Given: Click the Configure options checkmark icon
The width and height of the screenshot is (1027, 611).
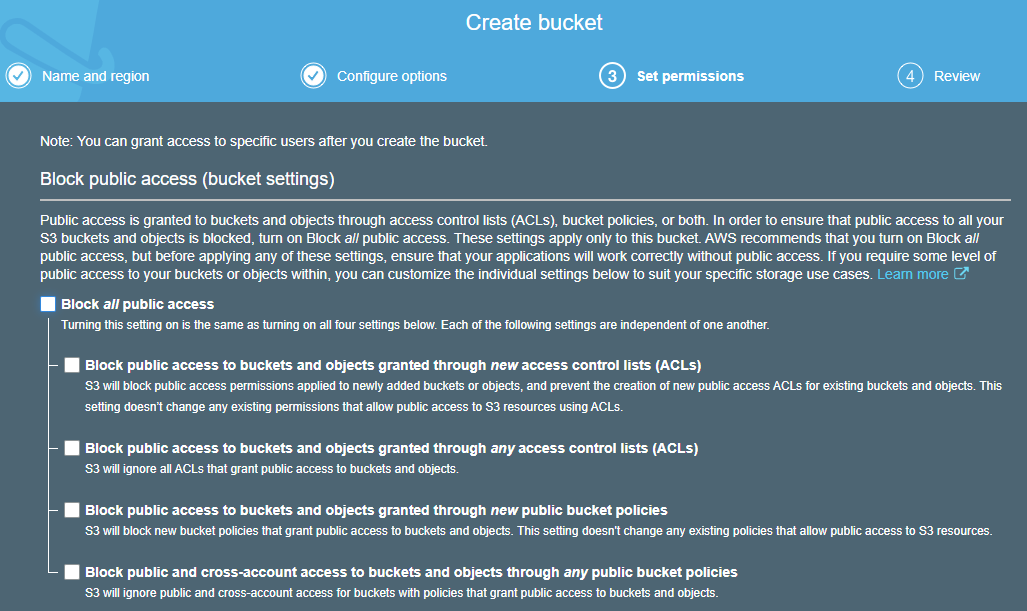Looking at the screenshot, I should (314, 76).
